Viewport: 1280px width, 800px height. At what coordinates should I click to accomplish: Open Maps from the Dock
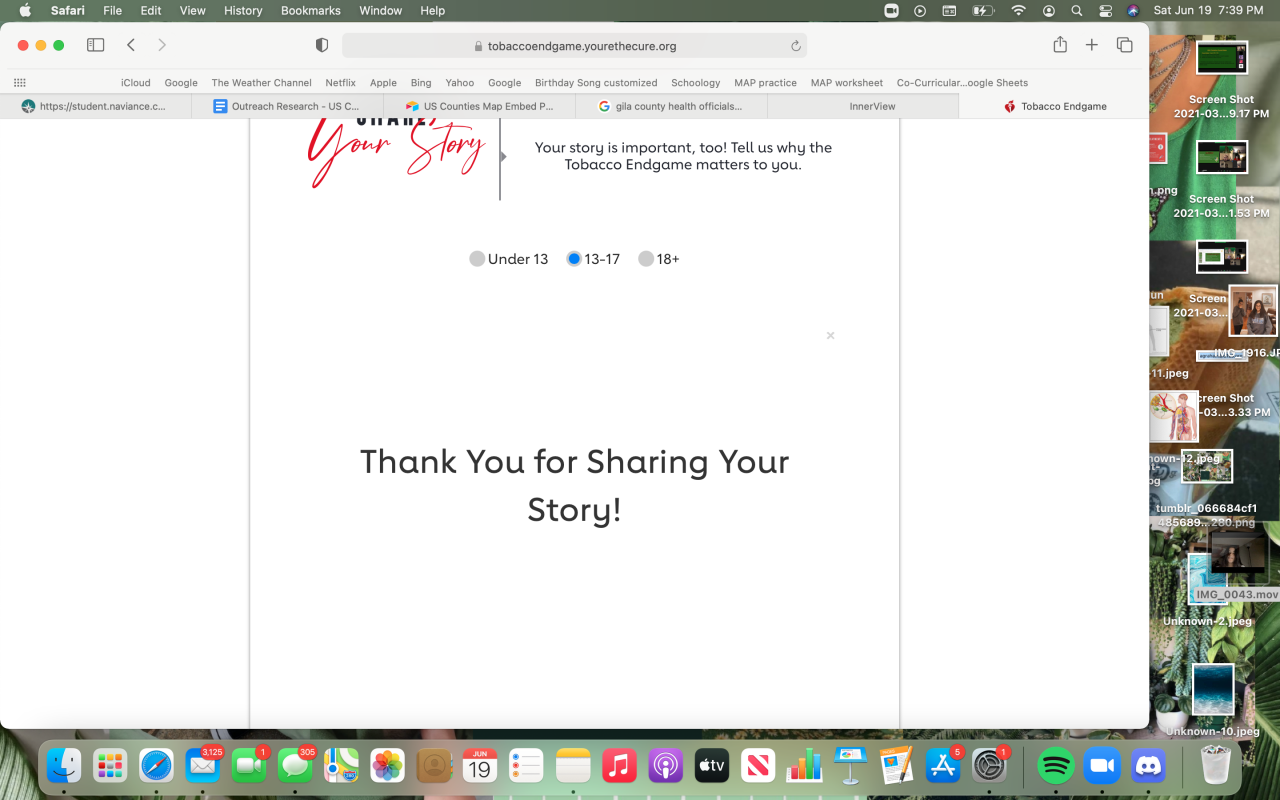coord(341,766)
